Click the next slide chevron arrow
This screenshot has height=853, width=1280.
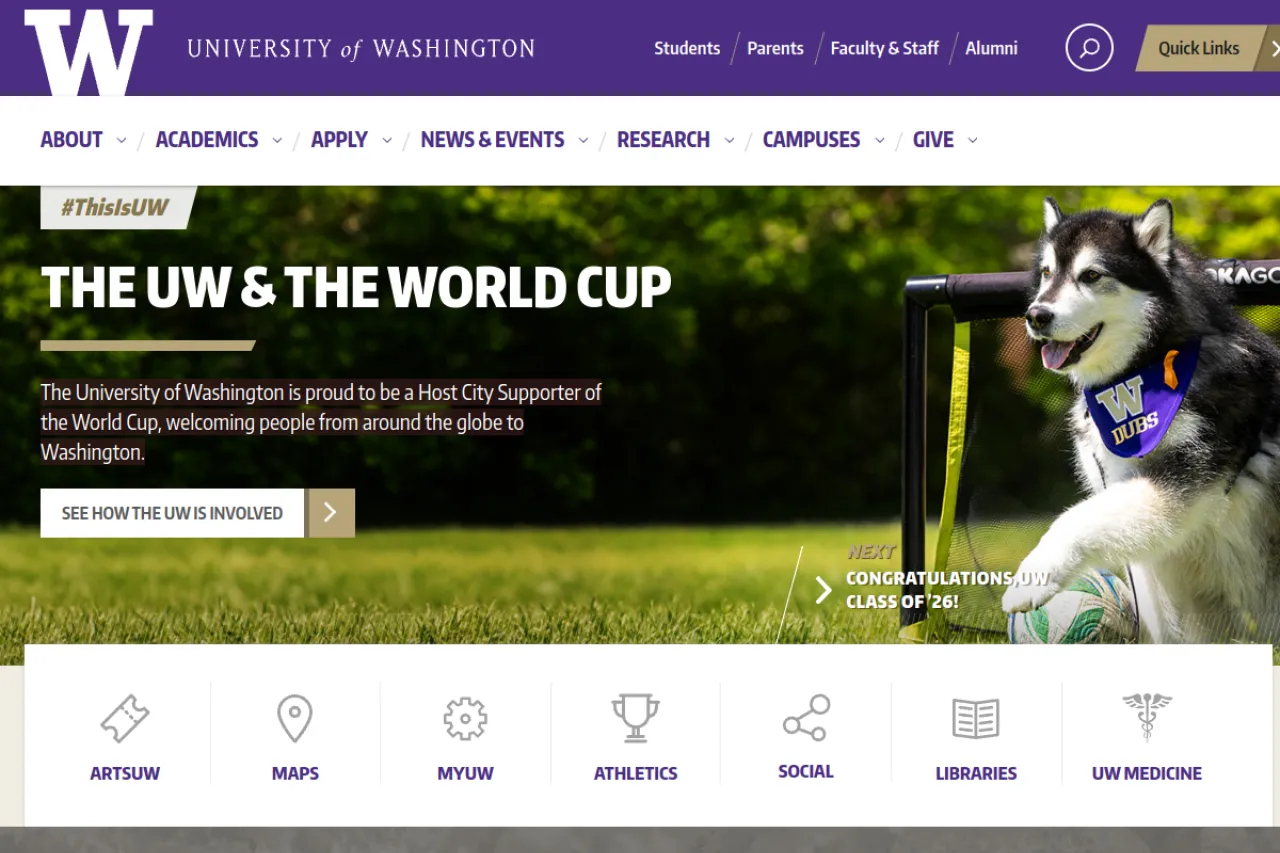(x=824, y=590)
